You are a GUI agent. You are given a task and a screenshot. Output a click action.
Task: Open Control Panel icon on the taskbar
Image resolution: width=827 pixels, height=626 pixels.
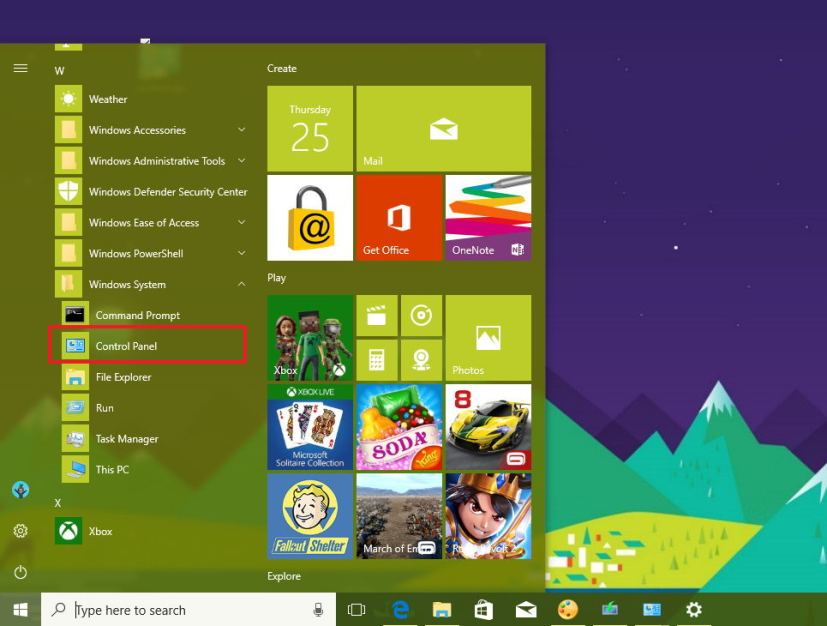(x=652, y=610)
